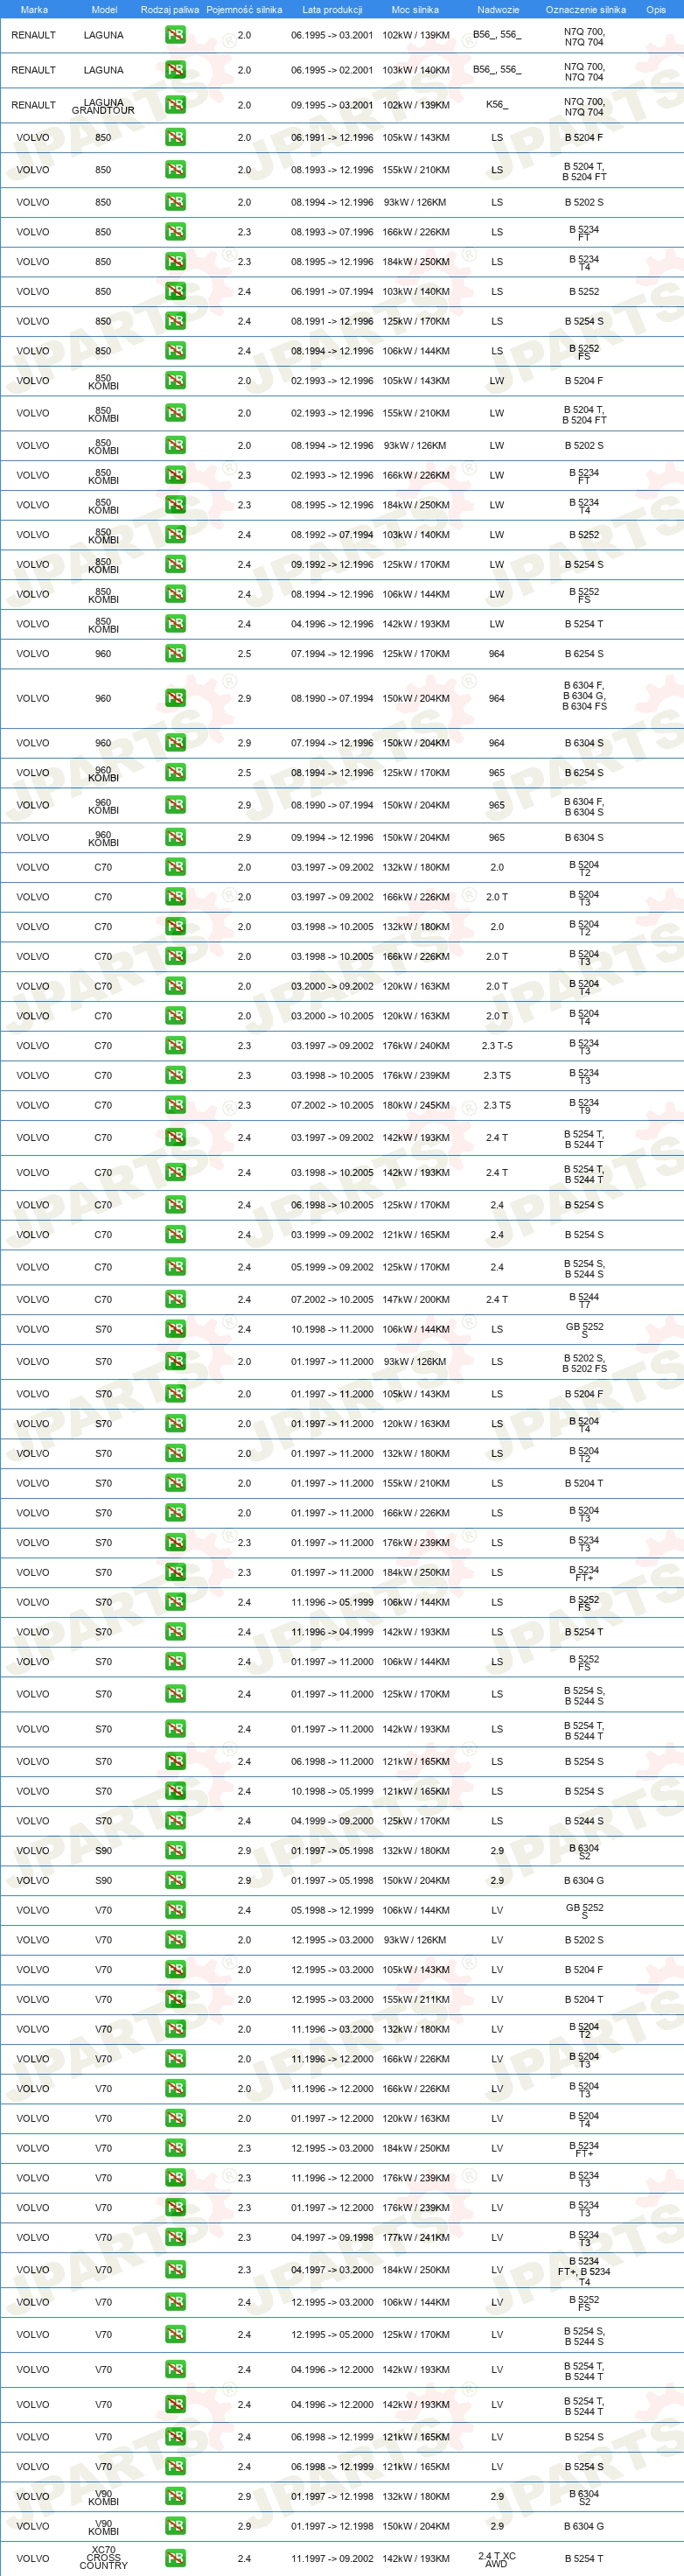684x2576 pixels.
Task: Click the Lata produkcji column header
Action: [x=332, y=9]
